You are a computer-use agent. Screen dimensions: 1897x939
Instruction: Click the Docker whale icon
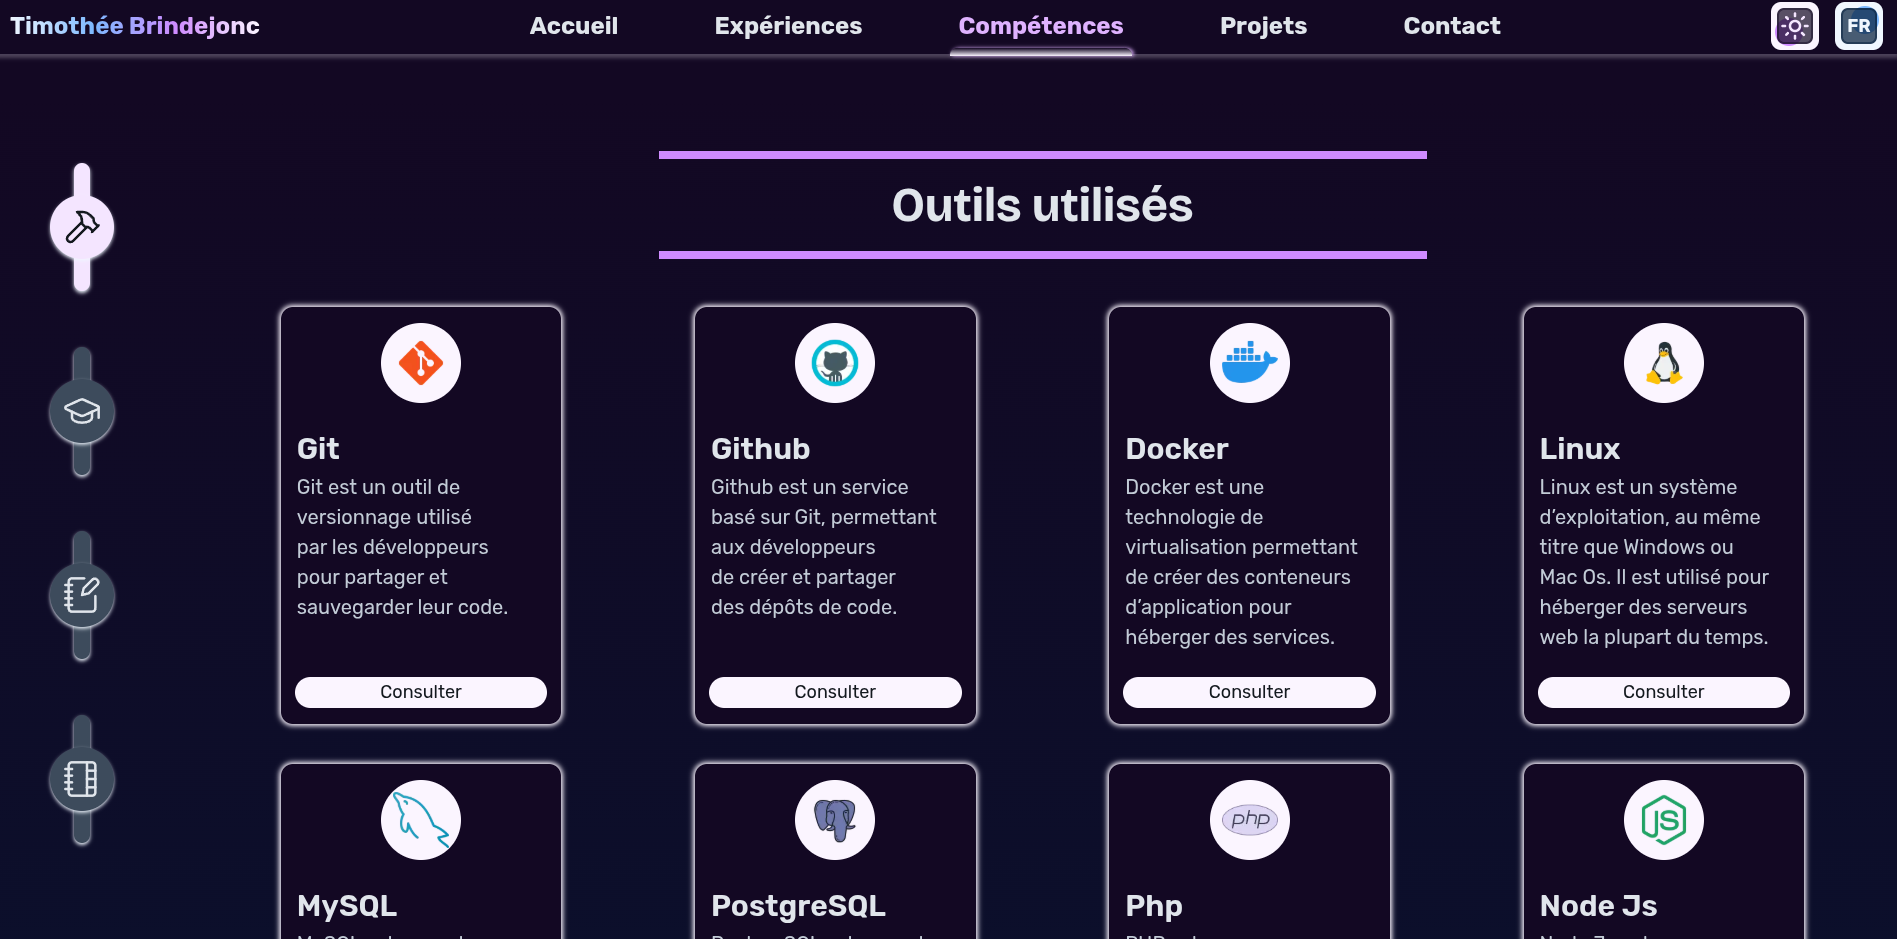pyautogui.click(x=1250, y=363)
